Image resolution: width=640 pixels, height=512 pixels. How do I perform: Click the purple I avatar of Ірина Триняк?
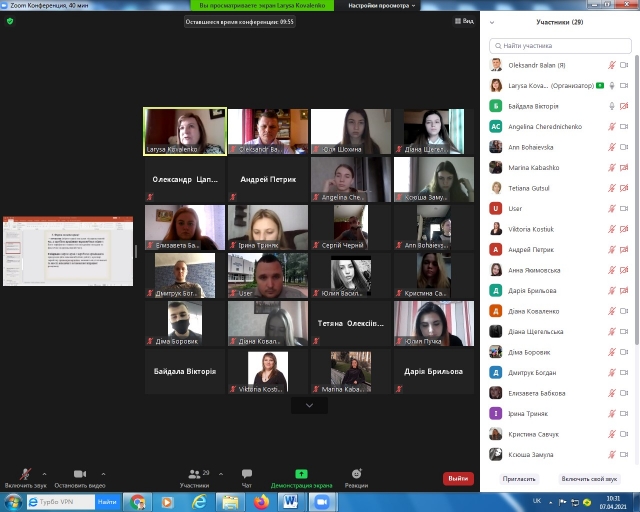click(x=496, y=414)
